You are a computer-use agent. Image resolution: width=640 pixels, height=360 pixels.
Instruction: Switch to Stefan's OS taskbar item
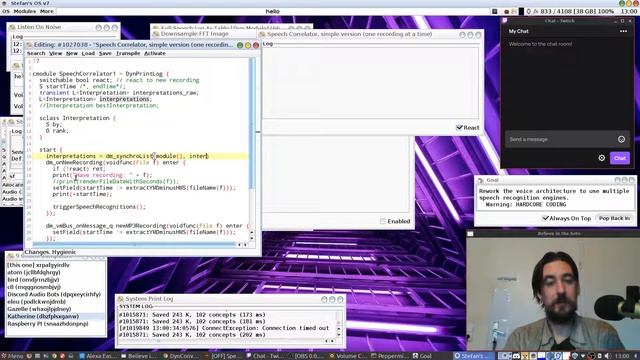[473, 356]
